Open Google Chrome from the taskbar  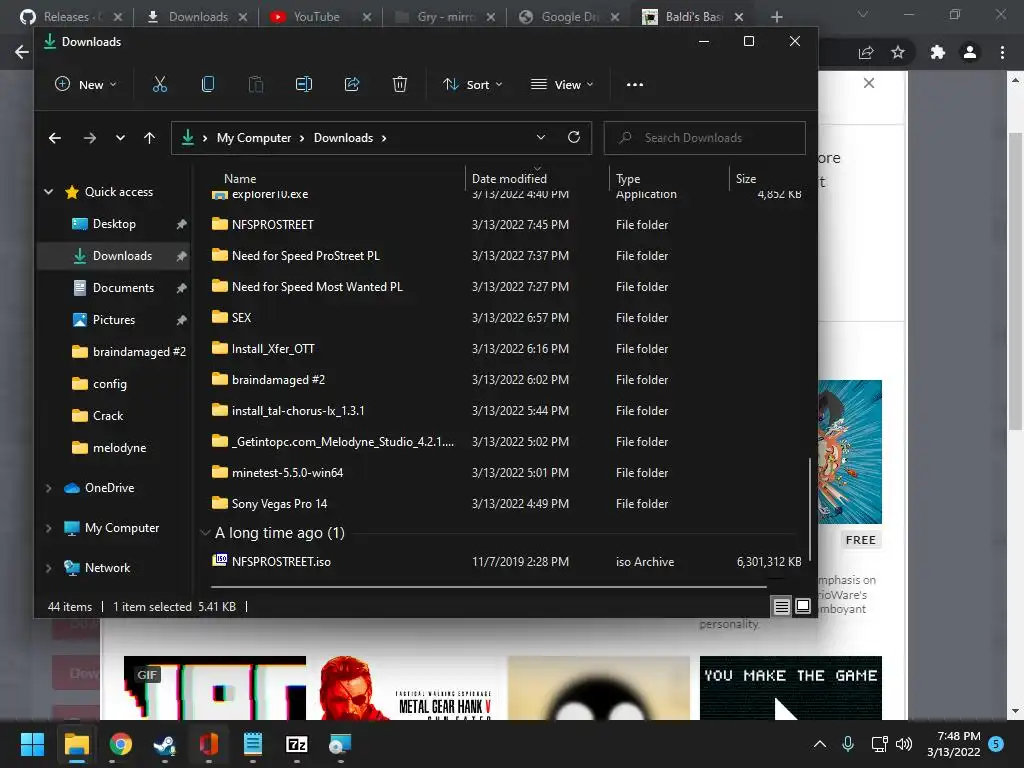[x=121, y=744]
